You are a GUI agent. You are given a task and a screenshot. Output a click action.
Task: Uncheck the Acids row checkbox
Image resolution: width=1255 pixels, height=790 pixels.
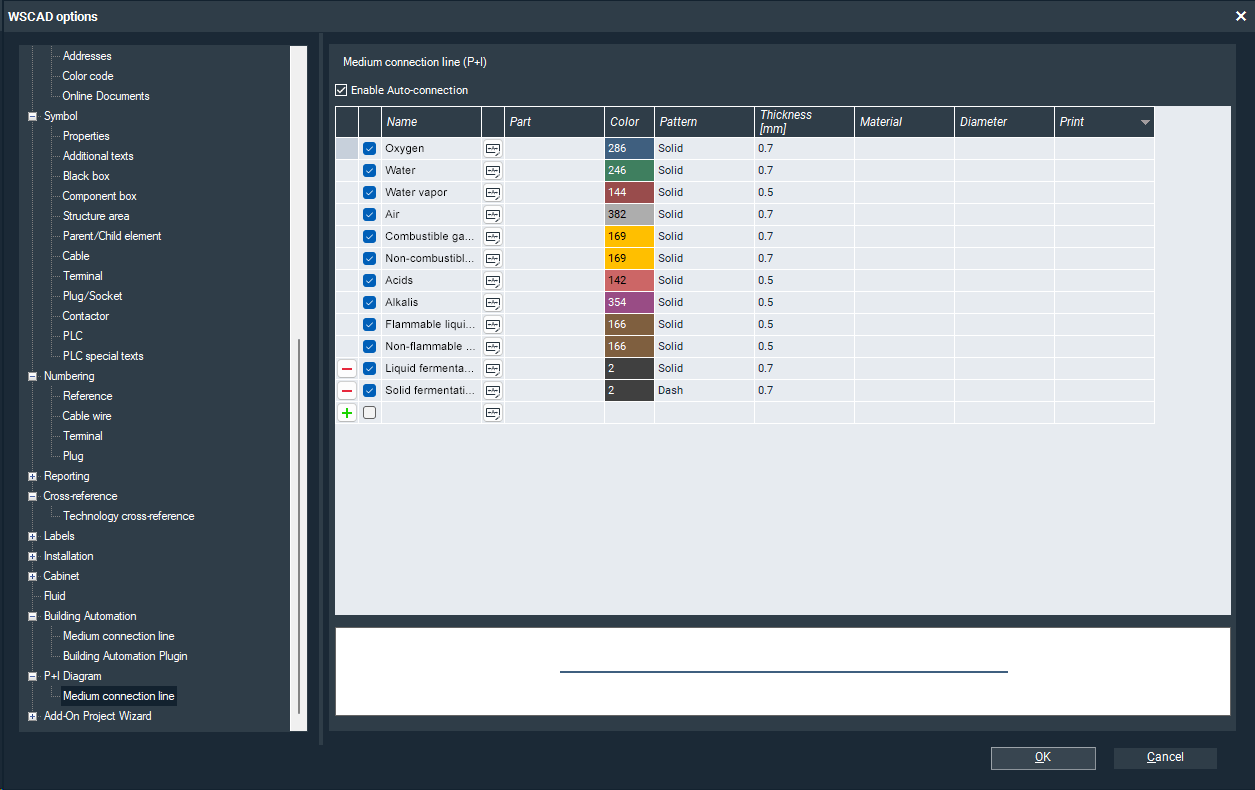[x=370, y=281]
